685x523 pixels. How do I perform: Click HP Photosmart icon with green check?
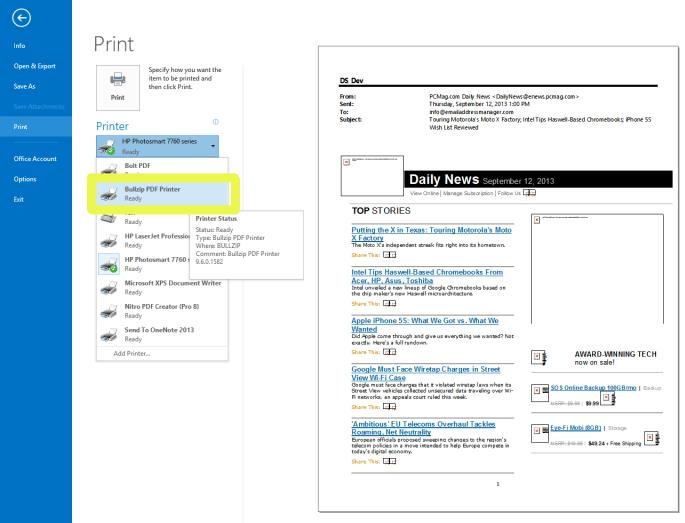(x=109, y=264)
